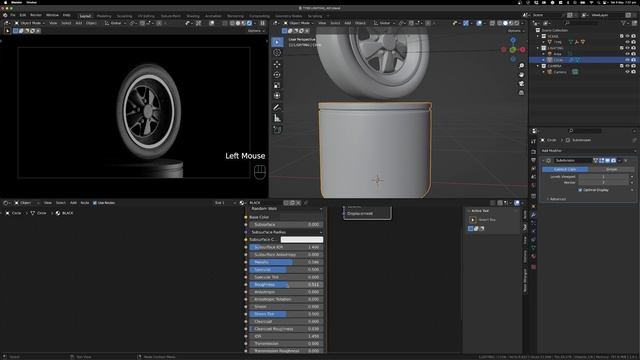Open Options dropdown in left viewport

click(256, 31)
